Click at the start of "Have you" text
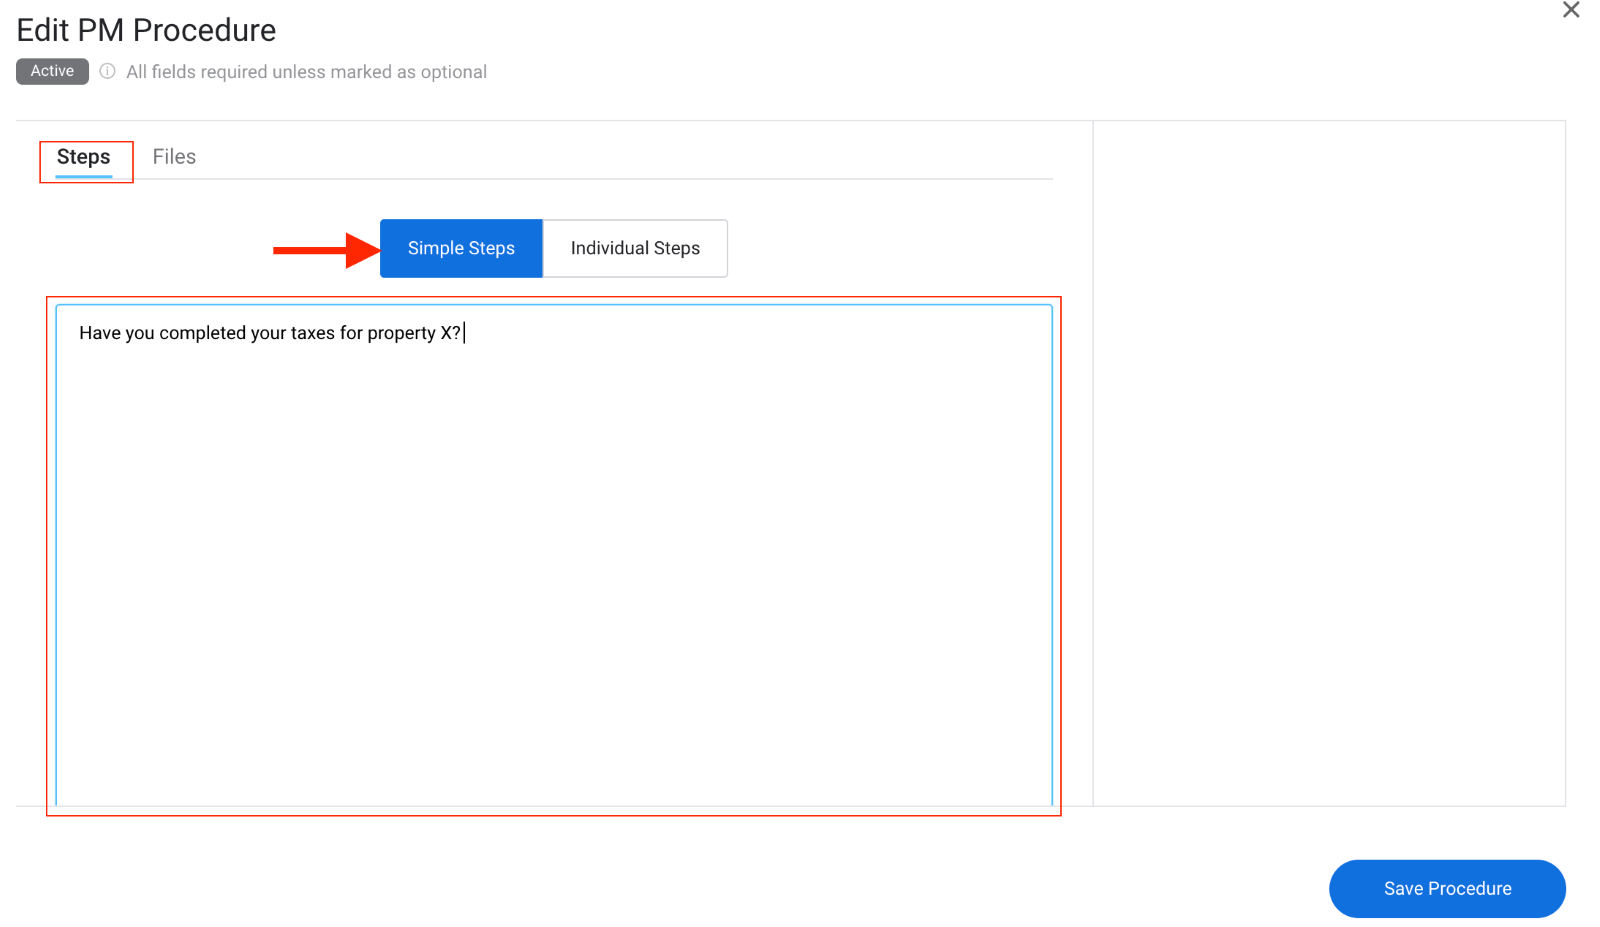 pyautogui.click(x=80, y=333)
